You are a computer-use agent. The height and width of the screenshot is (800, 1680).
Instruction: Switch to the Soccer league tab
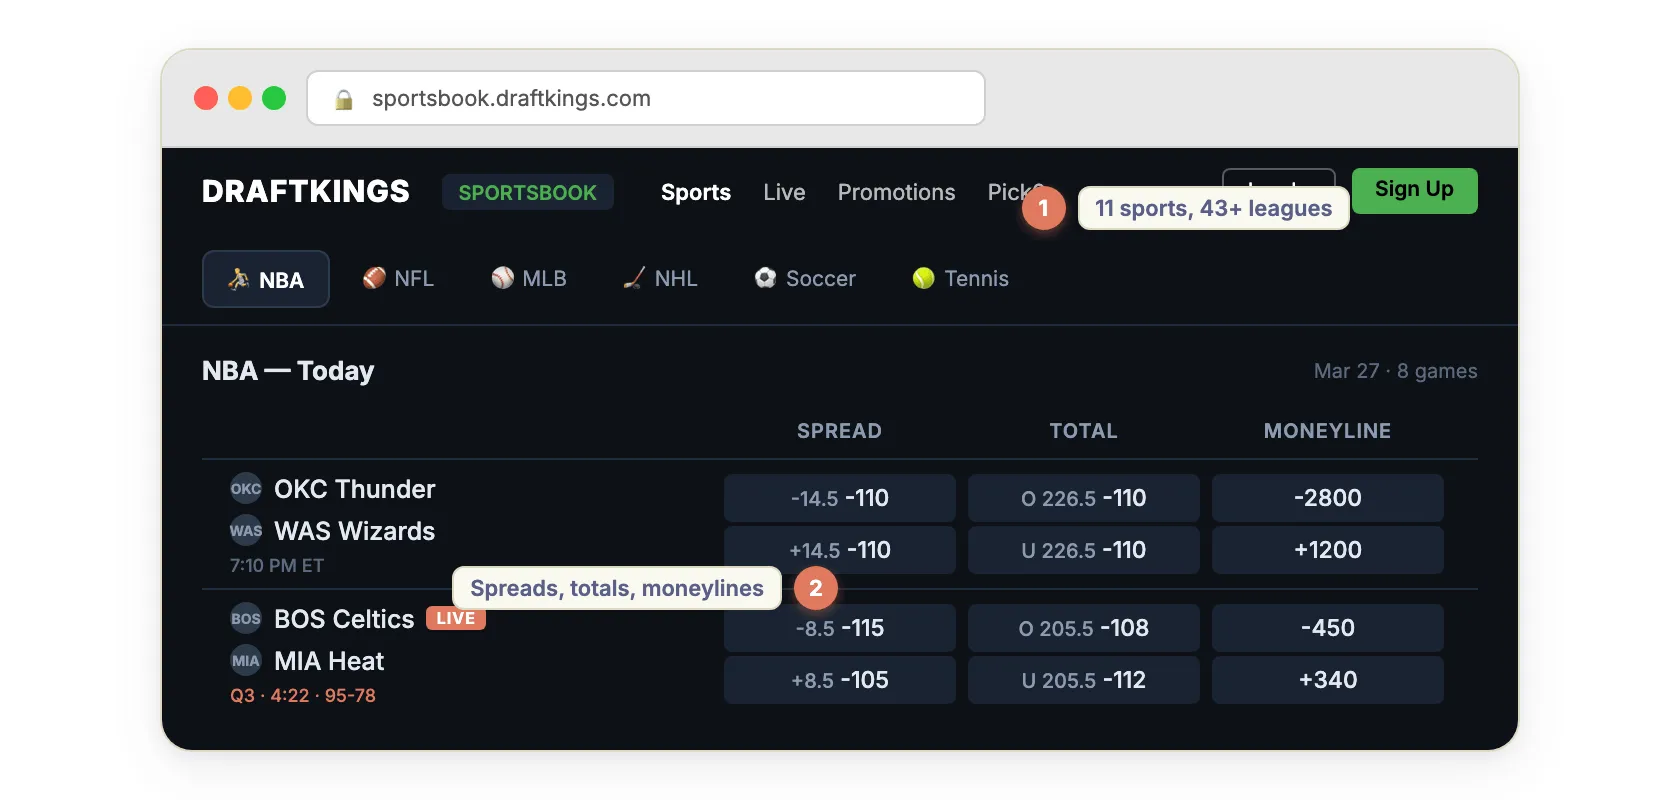[x=805, y=278]
